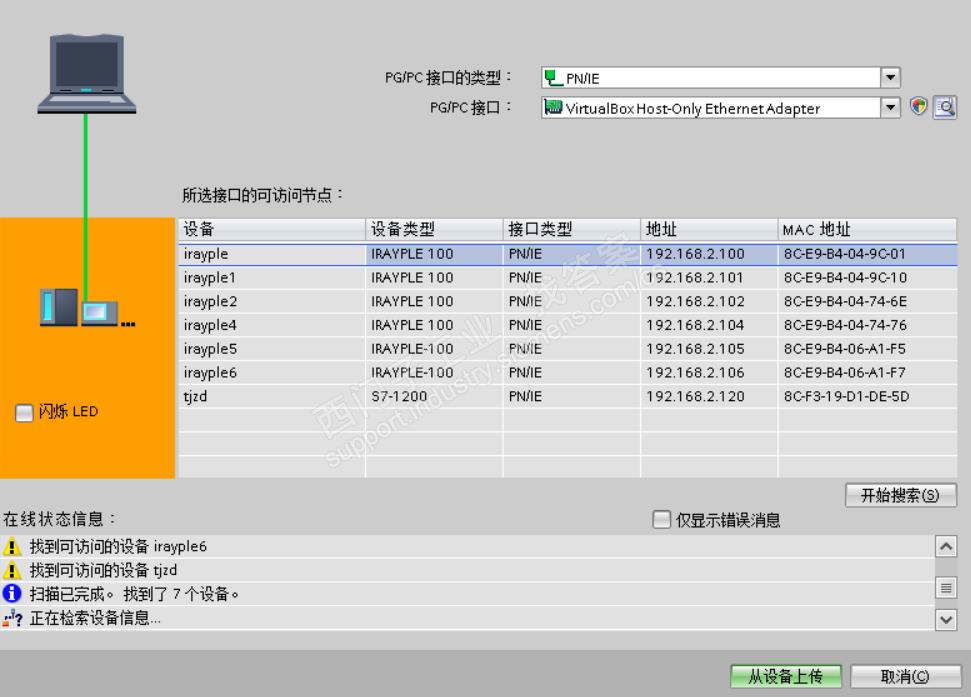
Task: Select the irayple4 device row
Action: click(568, 326)
